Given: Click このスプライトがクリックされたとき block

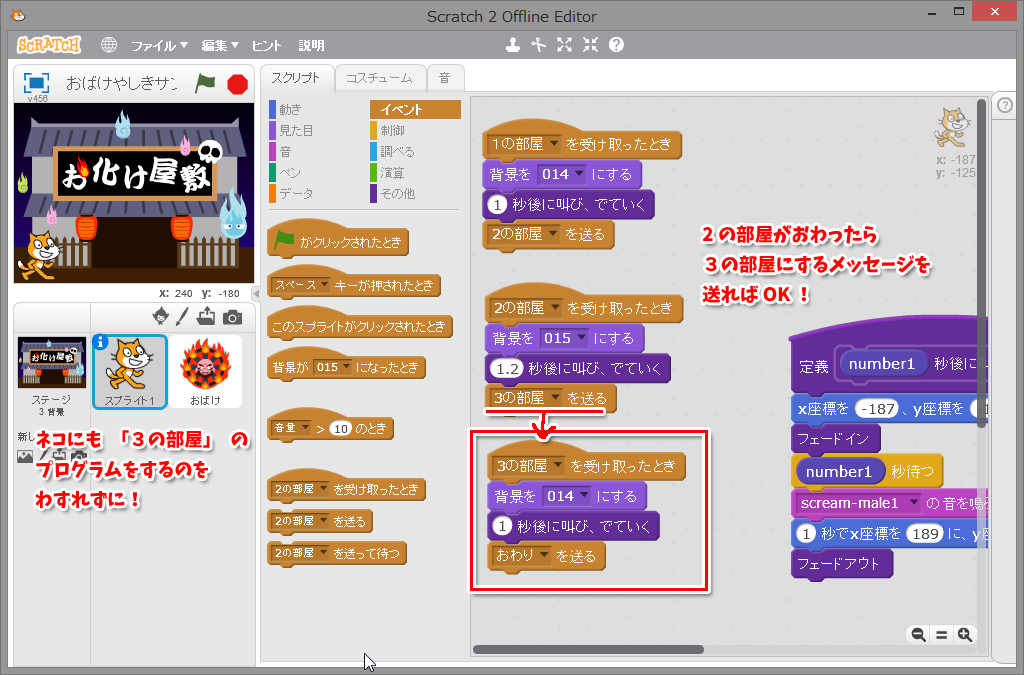Looking at the screenshot, I should (x=360, y=325).
